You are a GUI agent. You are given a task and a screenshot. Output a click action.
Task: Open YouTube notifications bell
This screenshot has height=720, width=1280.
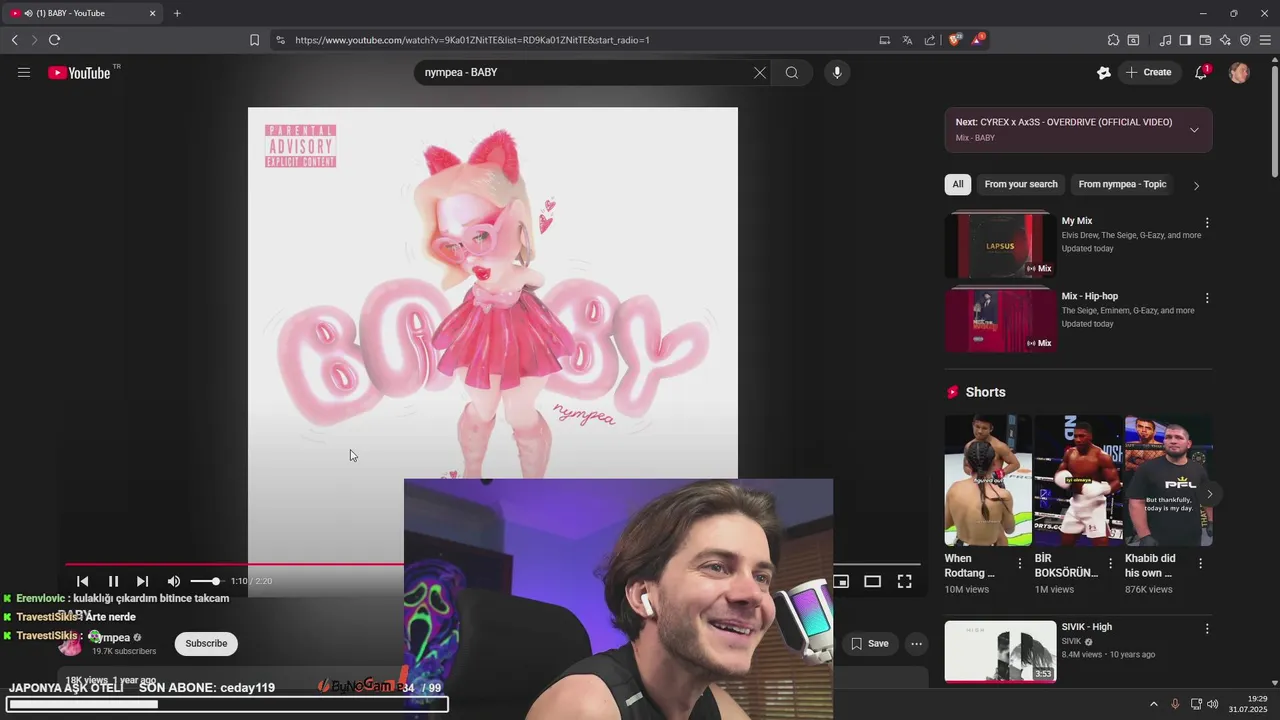pos(1201,72)
